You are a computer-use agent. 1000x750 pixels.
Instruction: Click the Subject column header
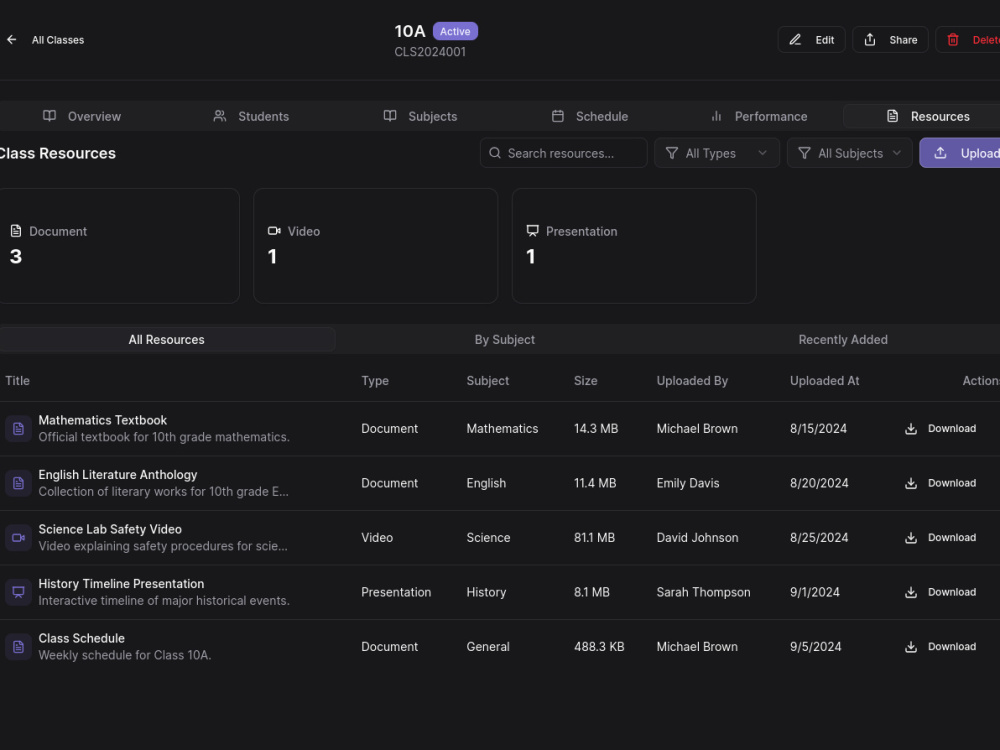point(488,381)
